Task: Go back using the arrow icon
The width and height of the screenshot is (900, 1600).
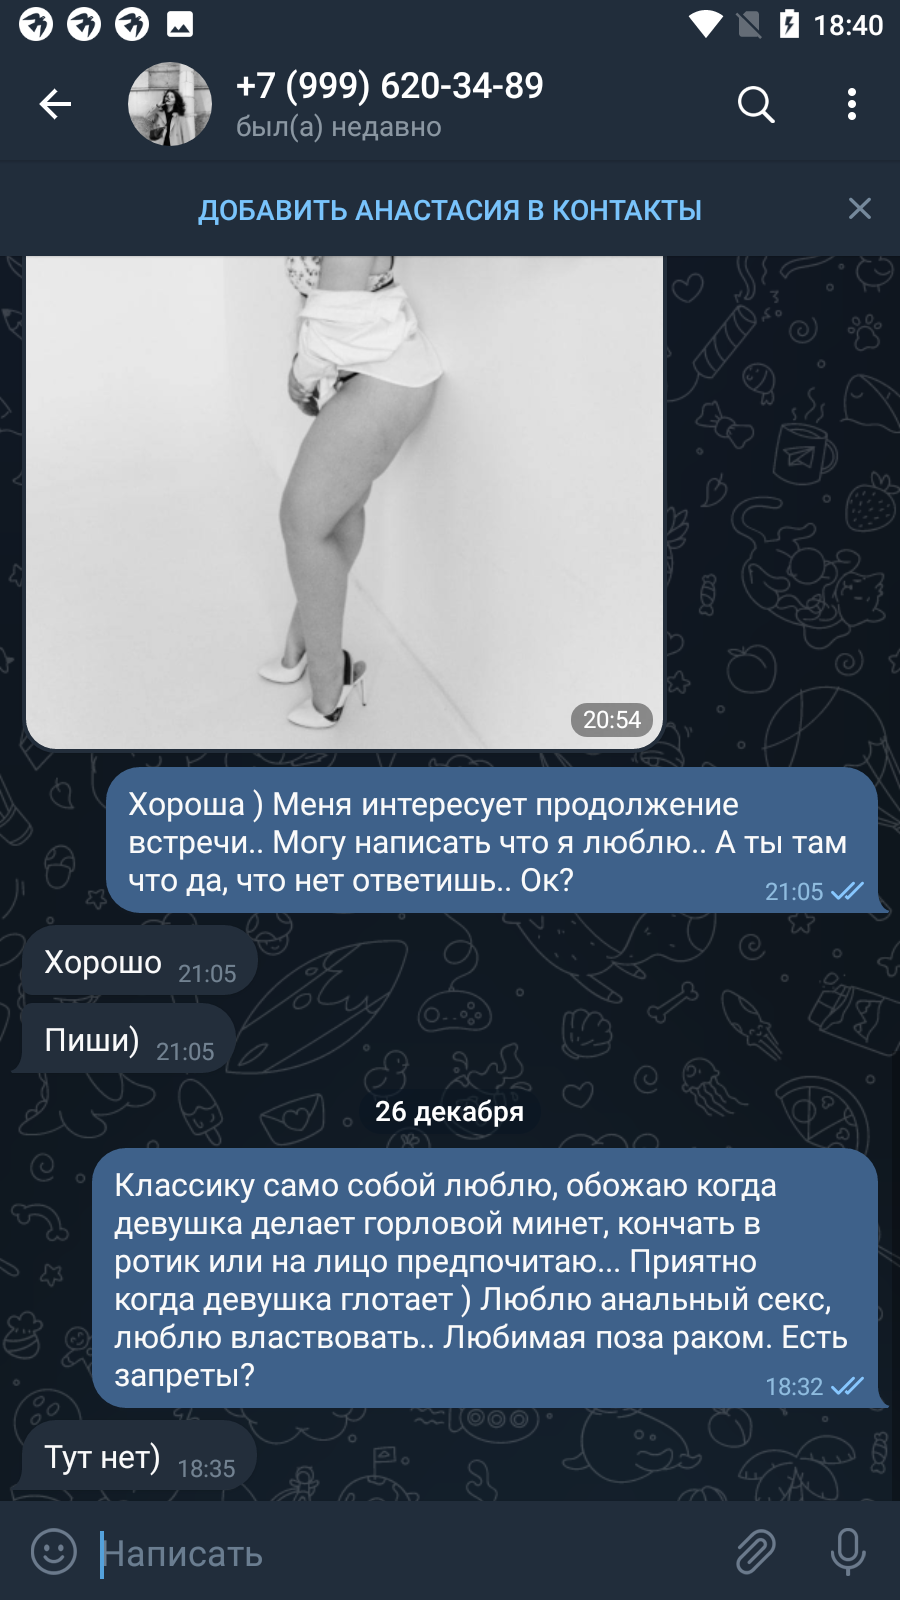Action: pos(55,104)
